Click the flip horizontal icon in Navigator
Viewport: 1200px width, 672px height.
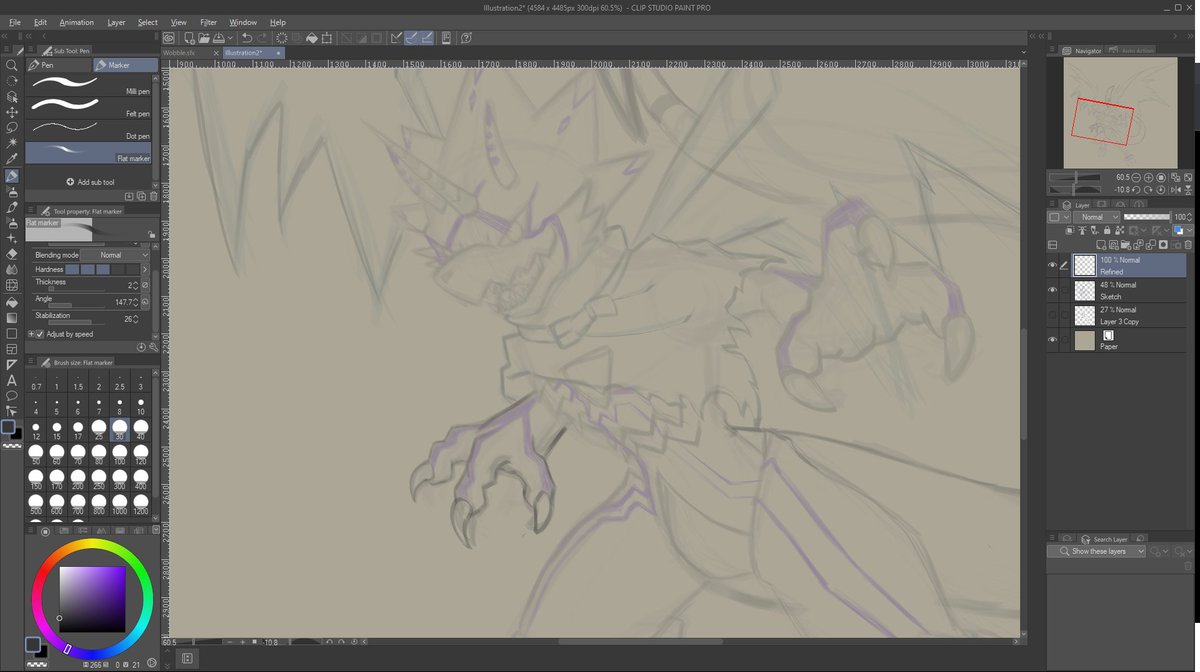coord(1175,190)
